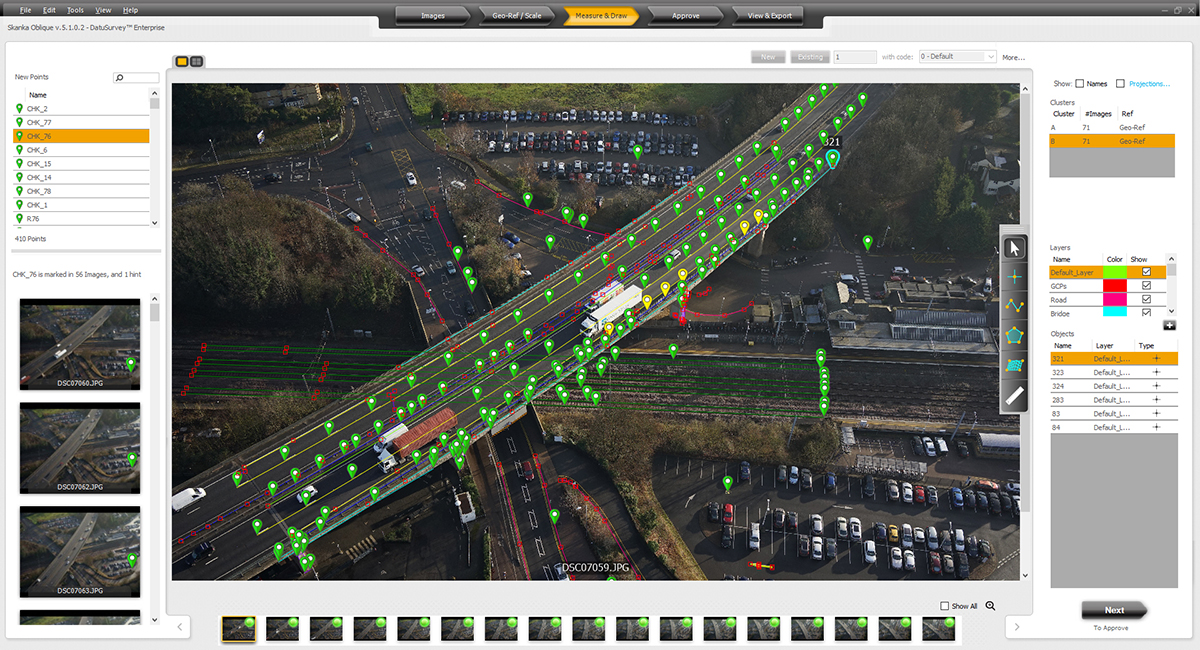The image size is (1200, 650).
Task: Click the GCPs layer red color swatch
Action: click(x=1115, y=286)
